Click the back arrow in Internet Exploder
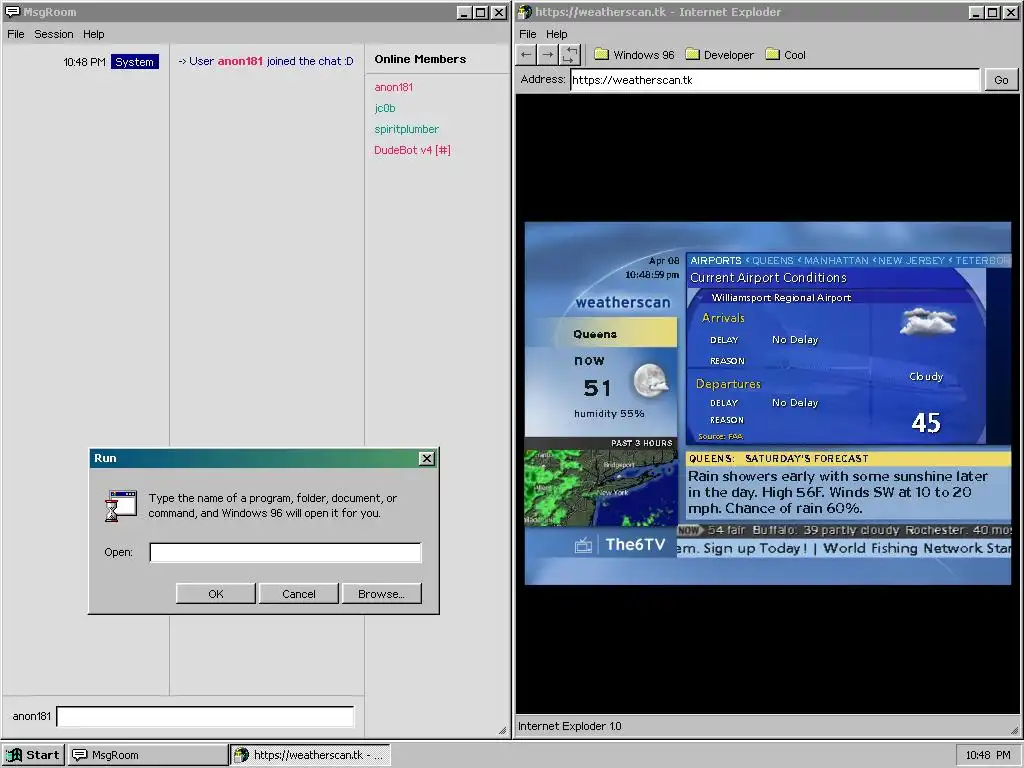Viewport: 1024px width, 768px height. pyautogui.click(x=526, y=55)
